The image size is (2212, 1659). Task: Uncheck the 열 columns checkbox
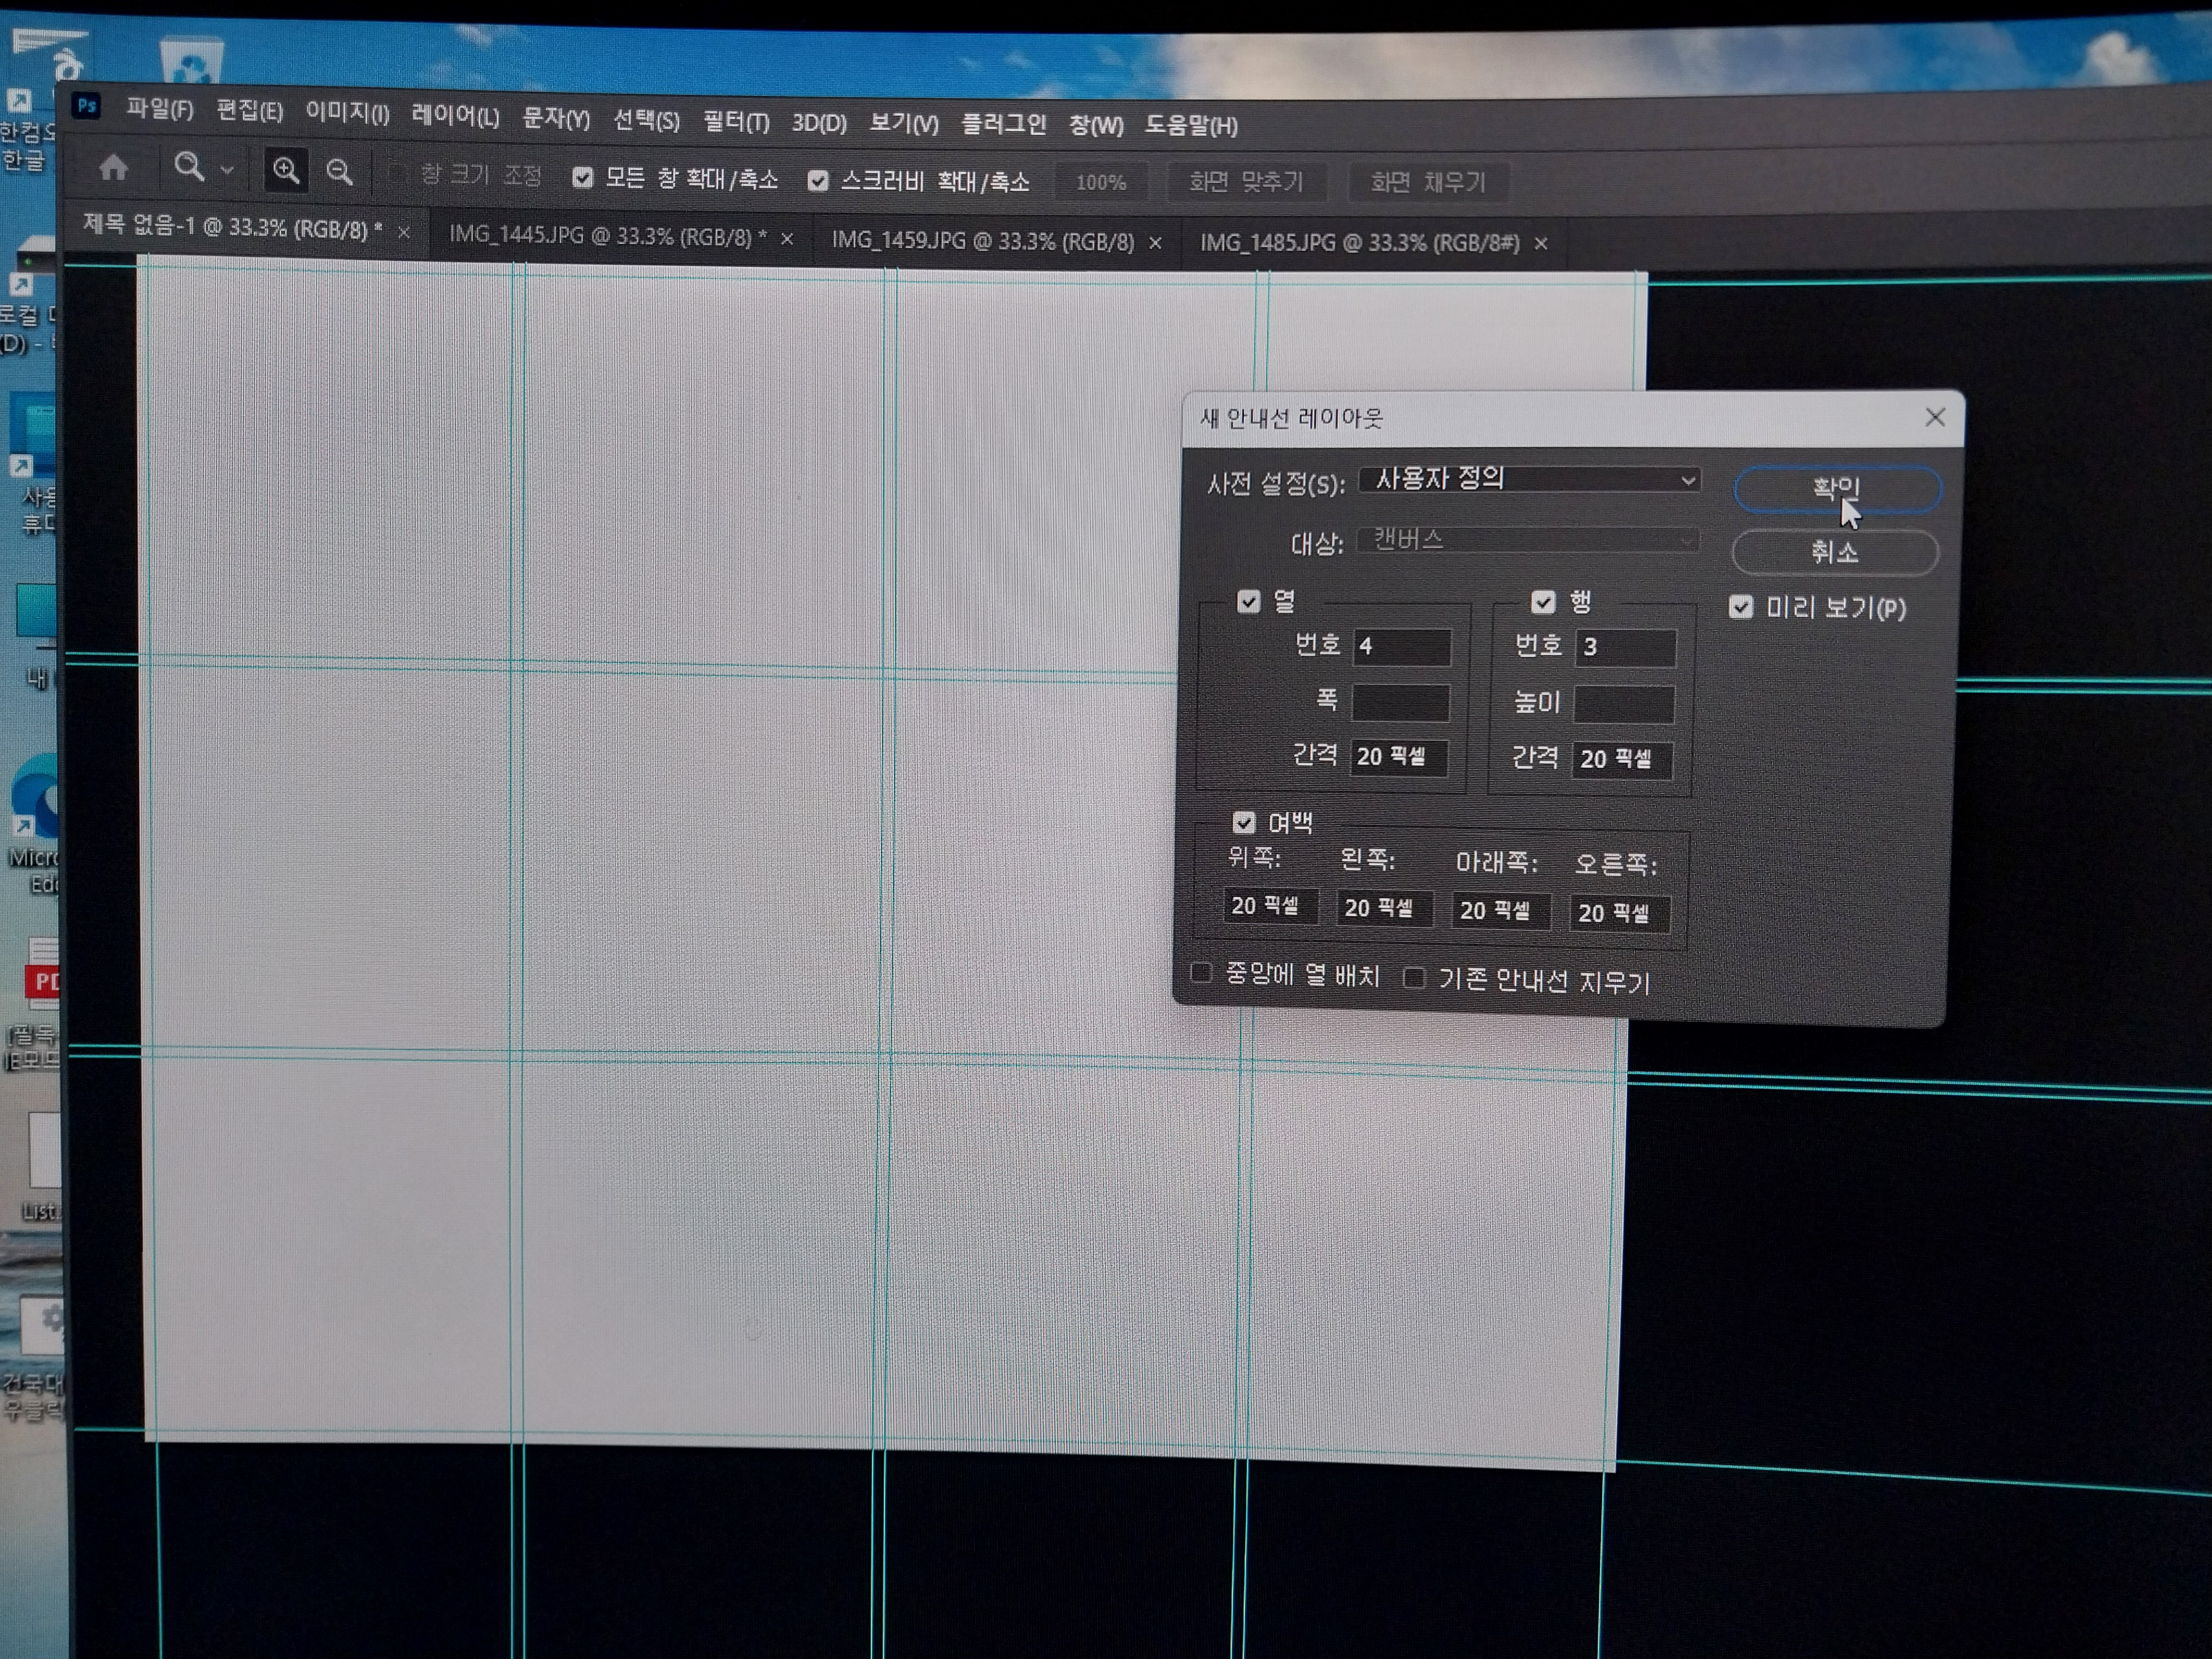(x=1248, y=601)
